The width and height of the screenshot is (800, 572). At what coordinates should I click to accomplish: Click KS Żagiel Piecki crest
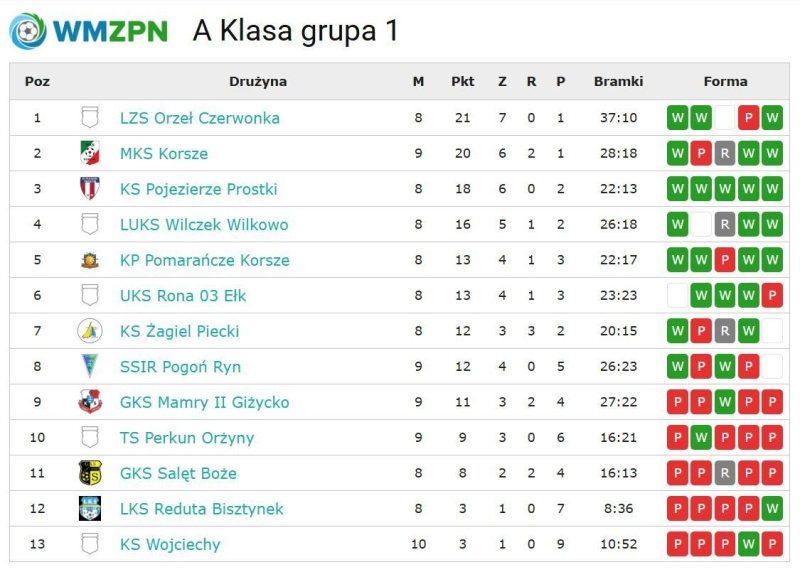(x=90, y=331)
